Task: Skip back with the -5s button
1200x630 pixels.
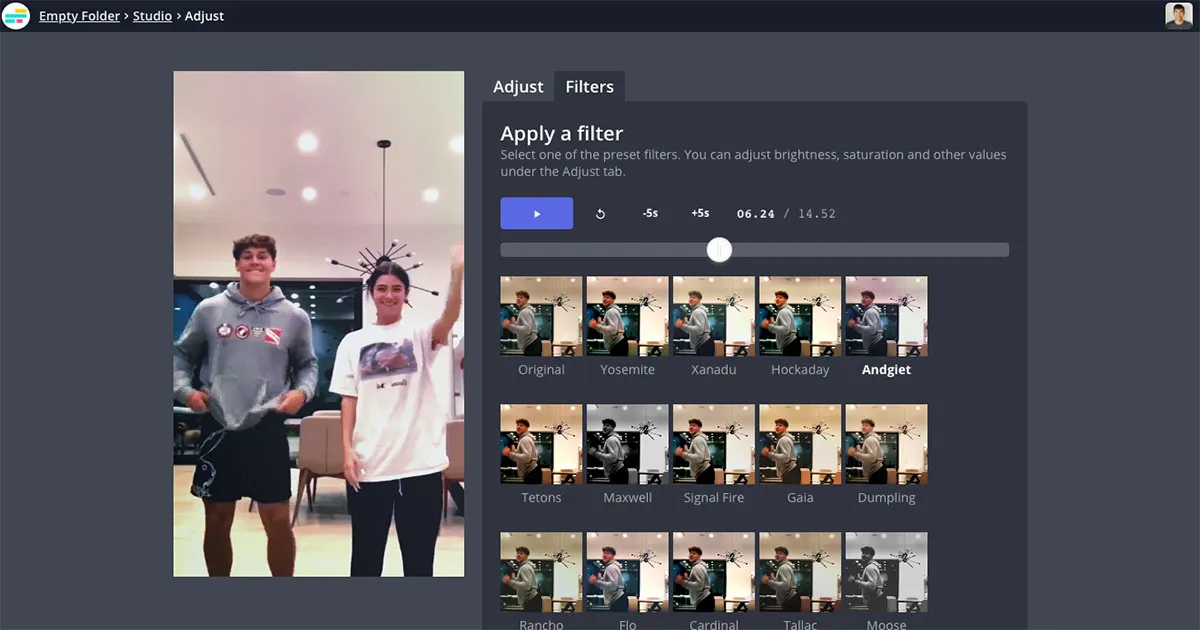Action: [x=650, y=213]
